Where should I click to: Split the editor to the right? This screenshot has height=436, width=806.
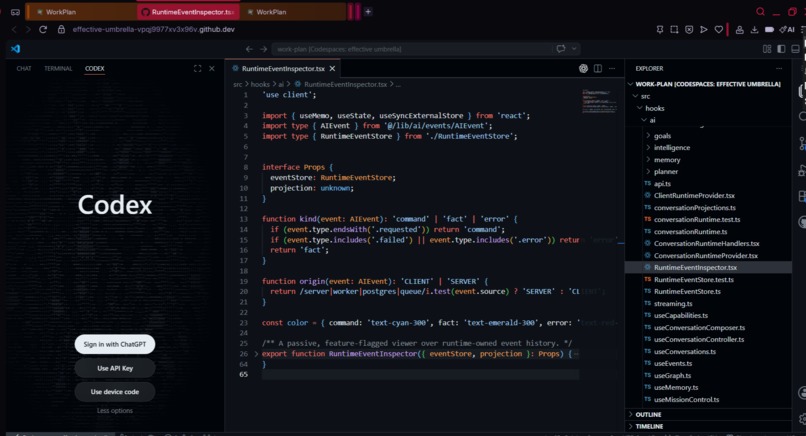(x=598, y=68)
